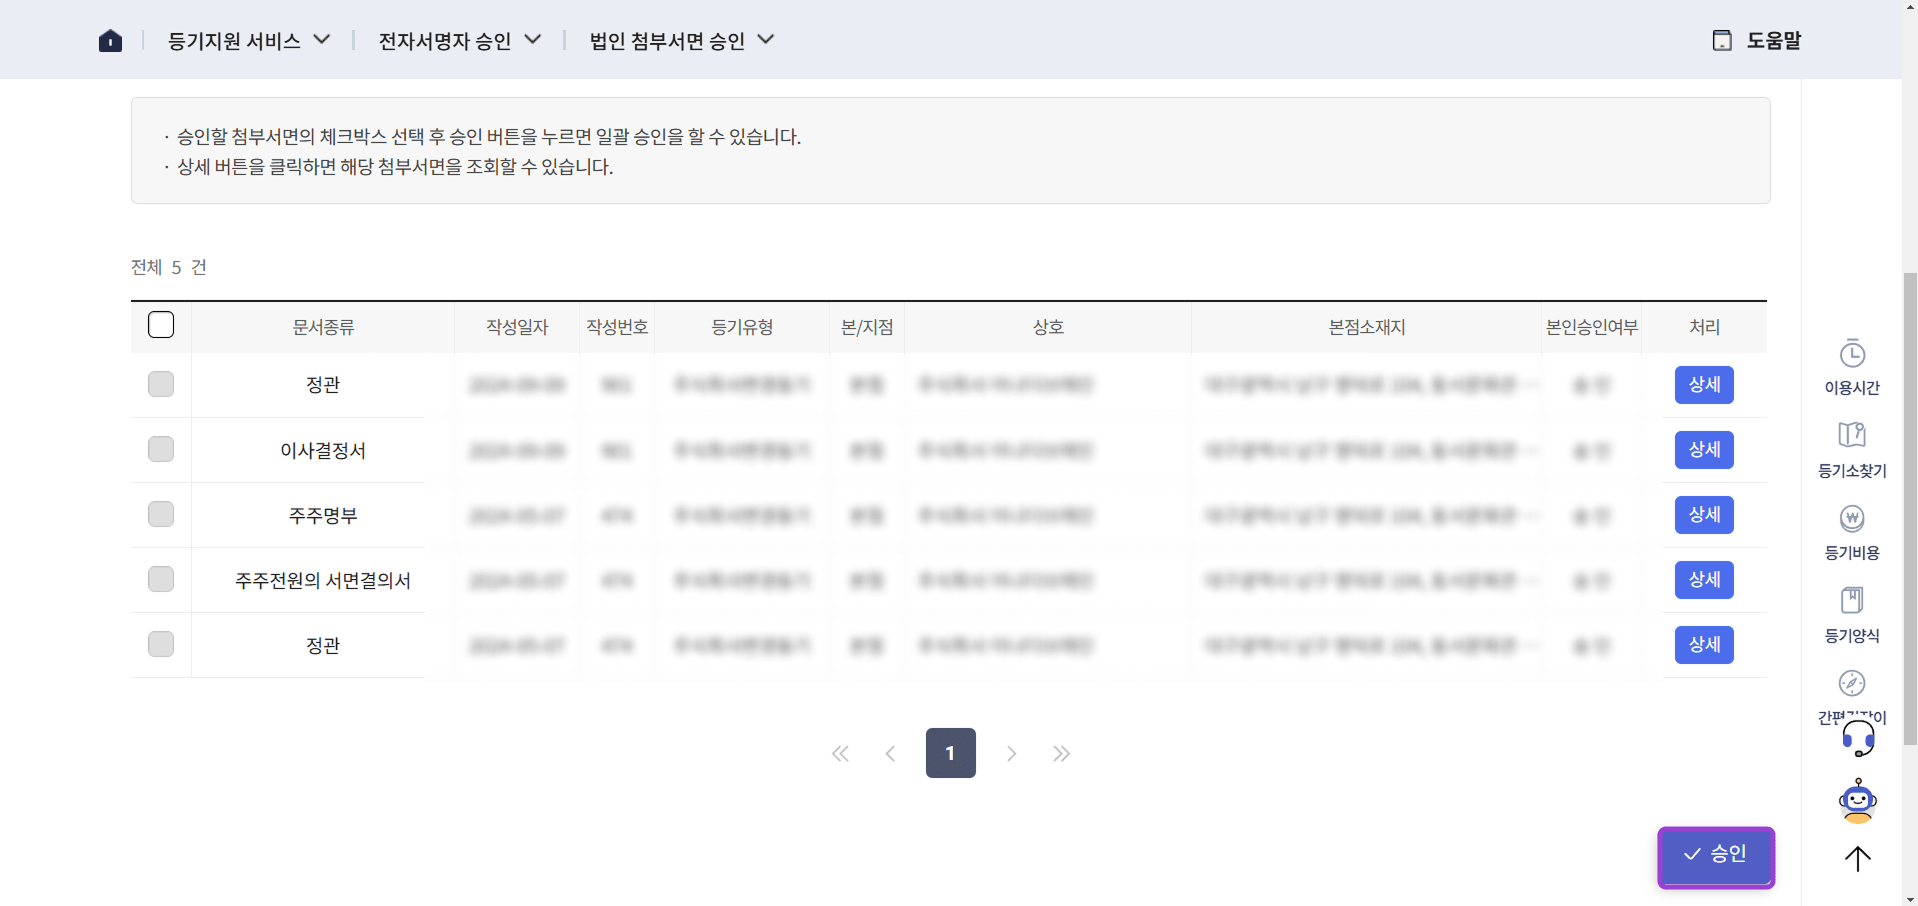Screen dimensions: 1918x906
Task: Click the 문서종류 column header
Action: 323,327
